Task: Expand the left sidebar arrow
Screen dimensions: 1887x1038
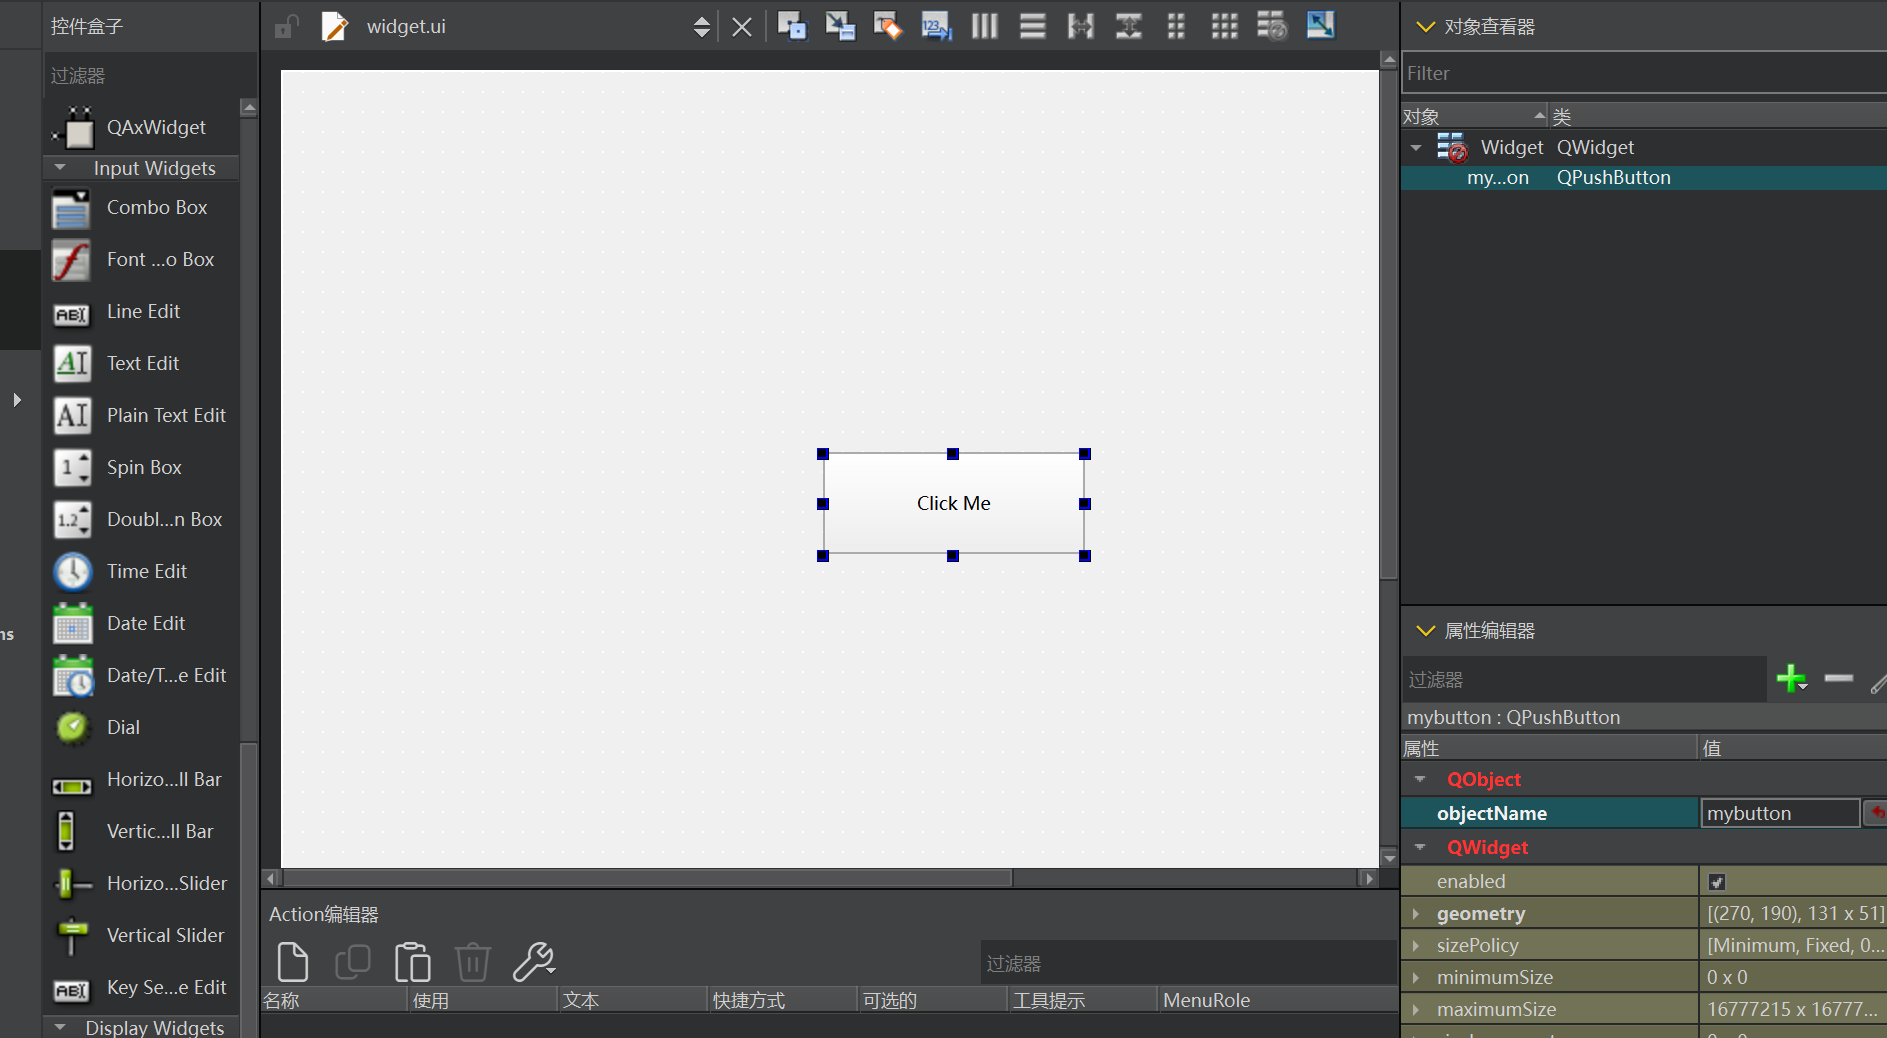Action: click(17, 400)
